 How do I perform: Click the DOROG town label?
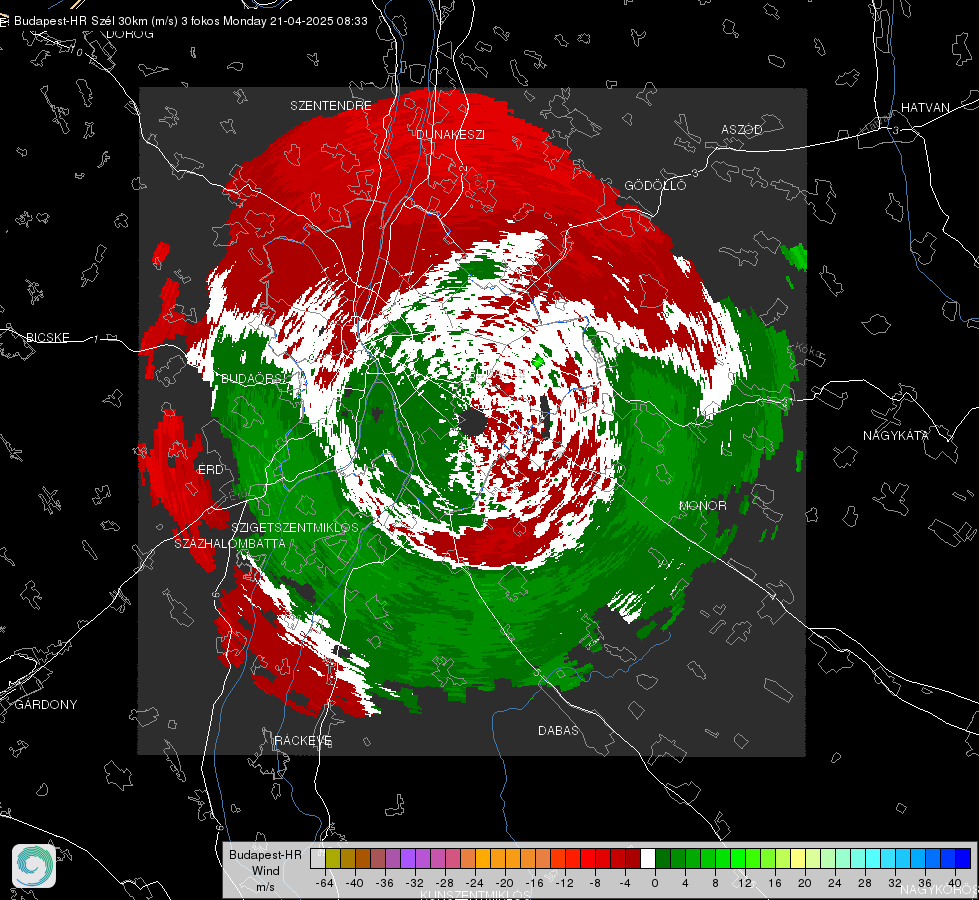click(130, 34)
